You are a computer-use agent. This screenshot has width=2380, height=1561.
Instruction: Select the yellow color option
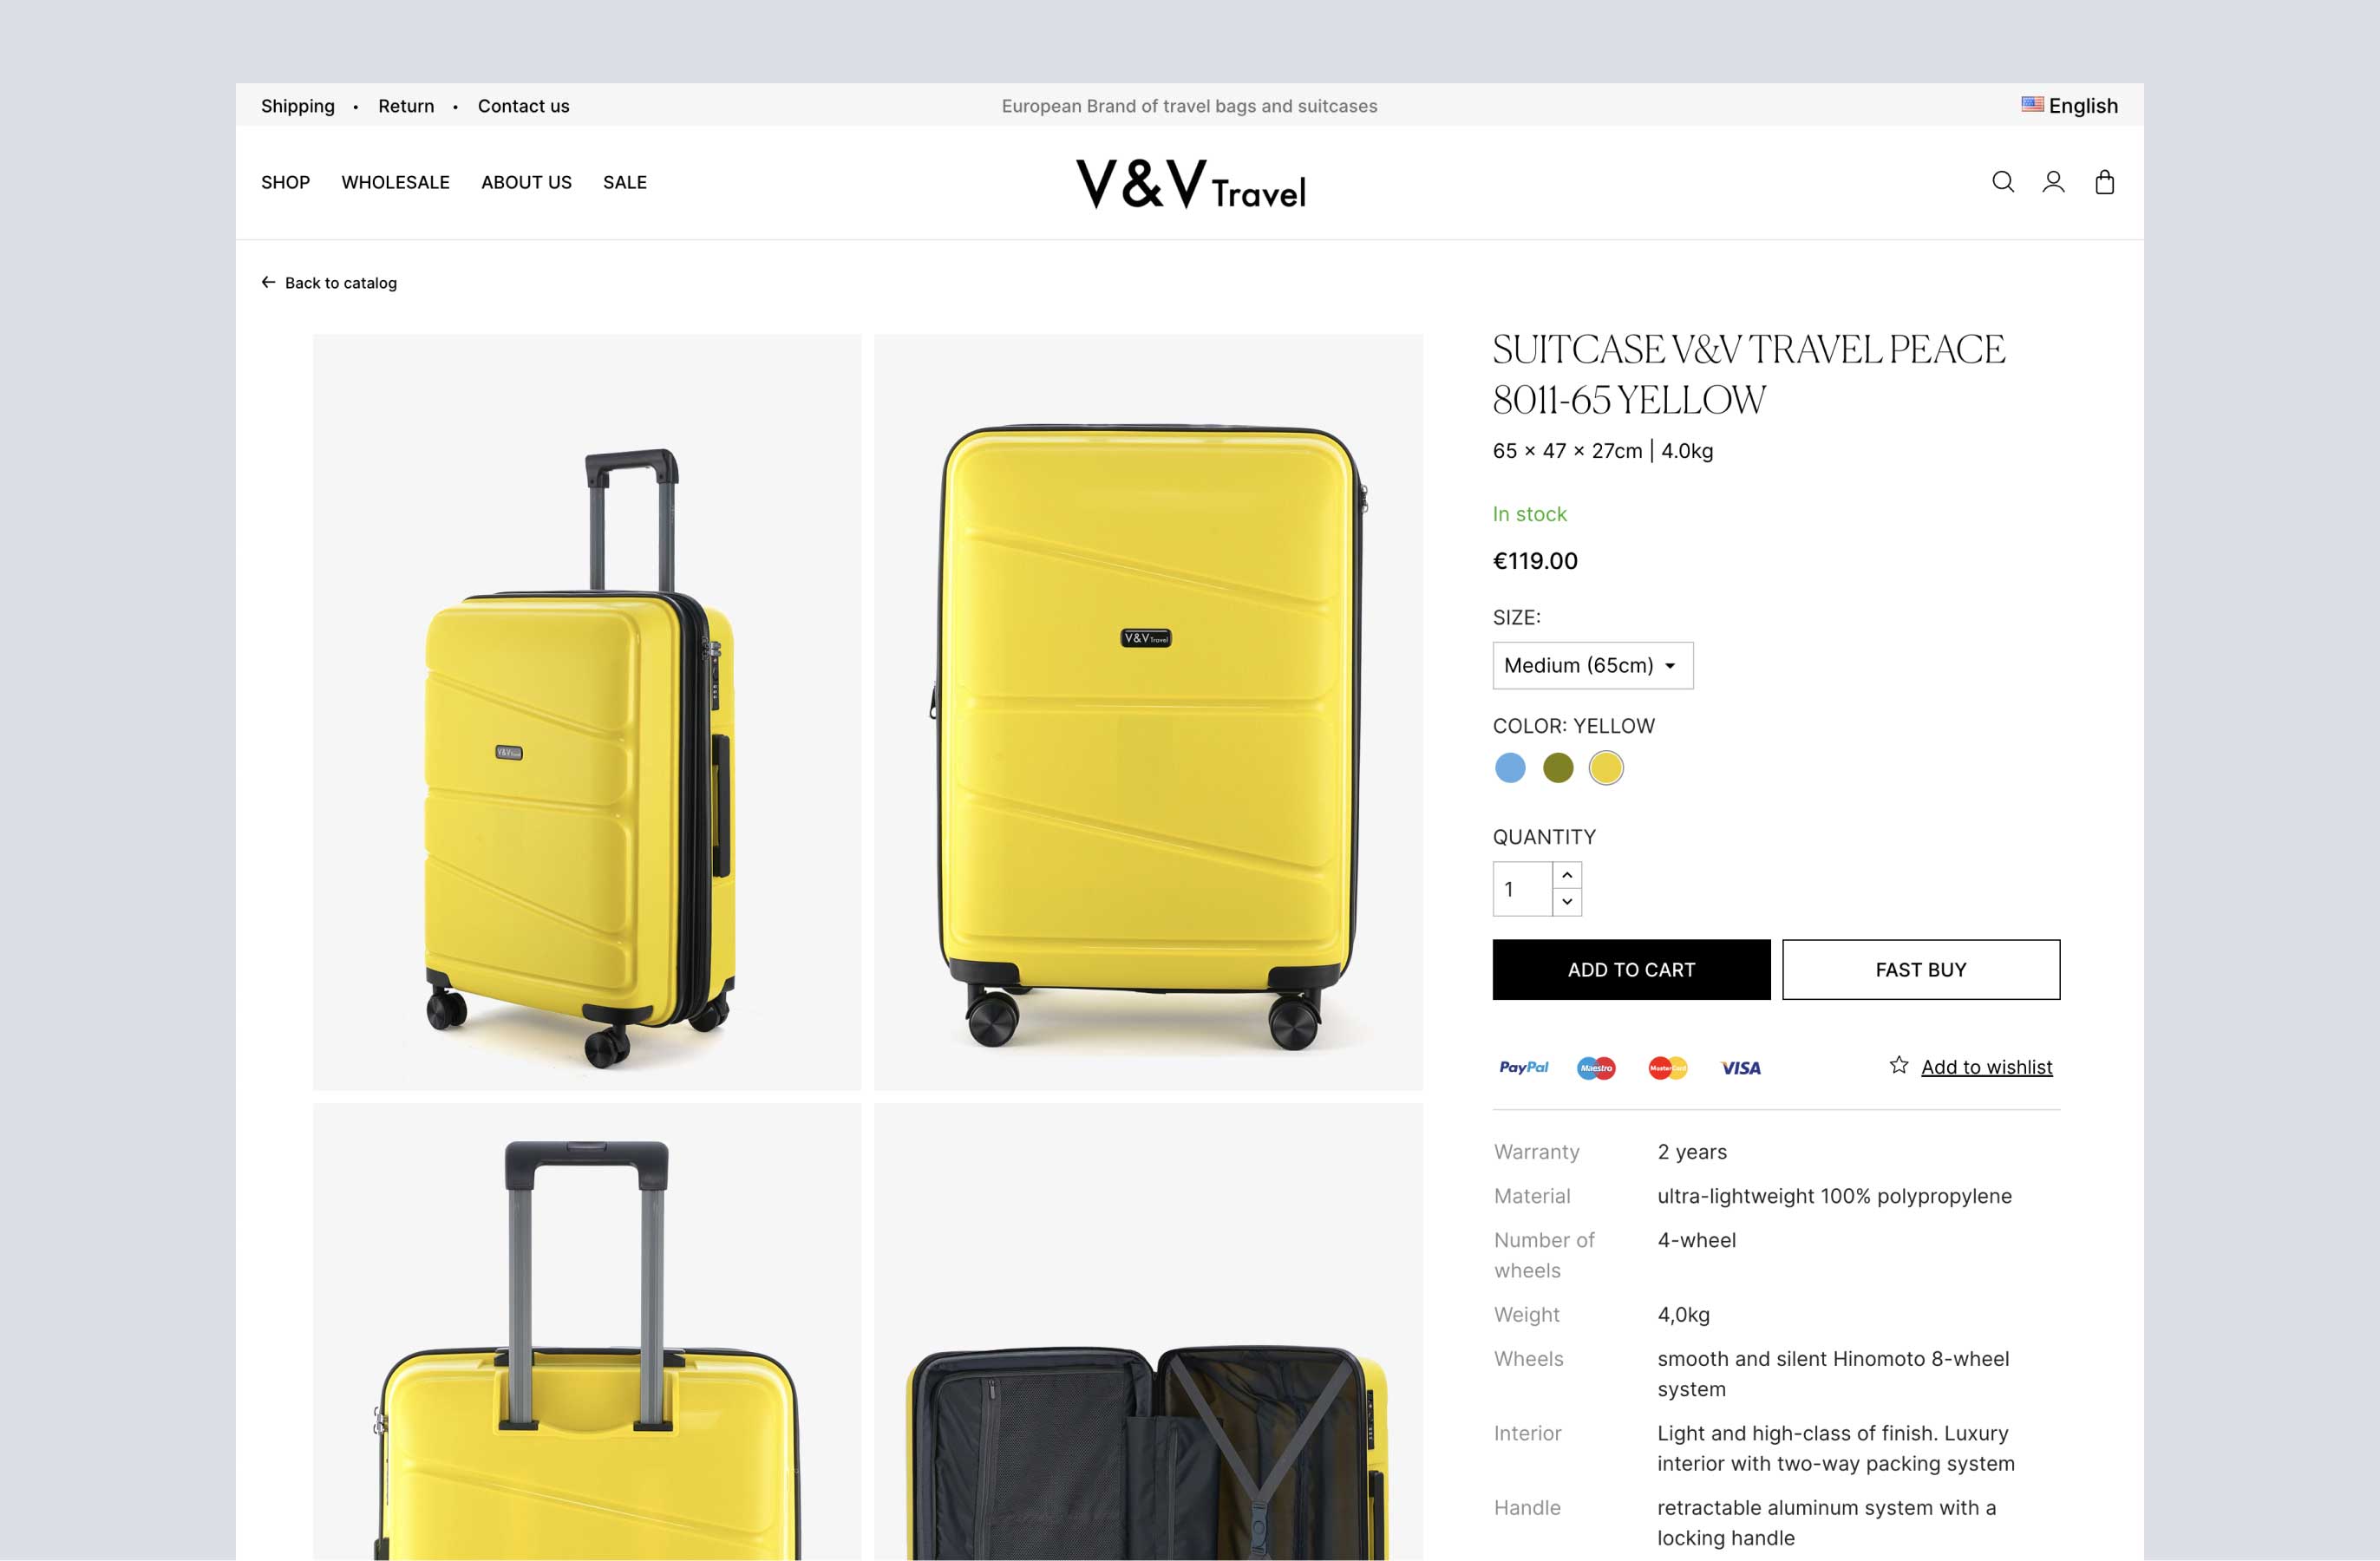pos(1606,768)
